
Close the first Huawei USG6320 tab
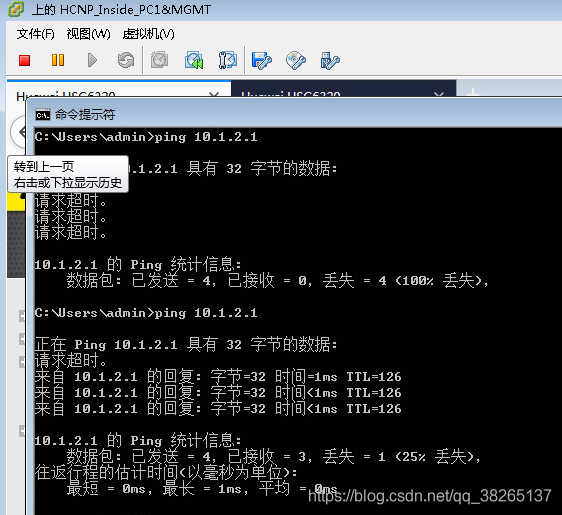[214, 95]
